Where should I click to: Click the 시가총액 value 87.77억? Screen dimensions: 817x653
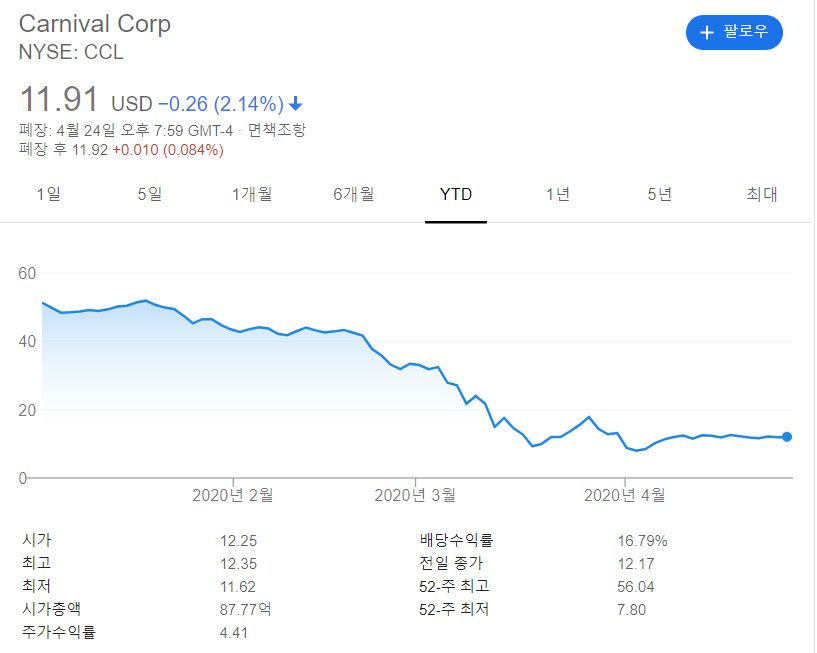pyautogui.click(x=245, y=609)
